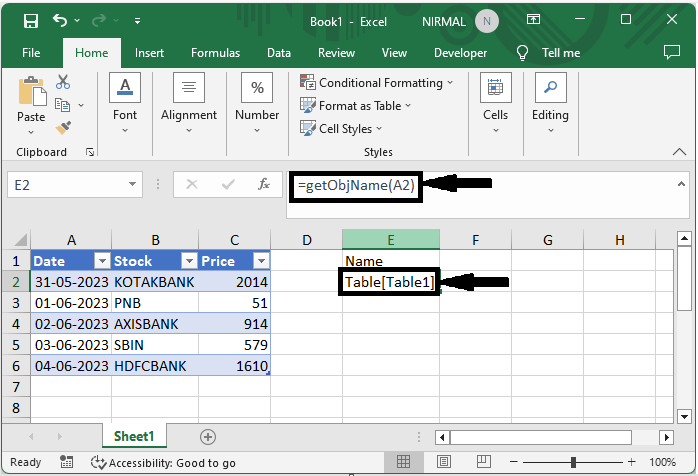Switch to the Insert tab
The width and height of the screenshot is (698, 476).
[149, 53]
